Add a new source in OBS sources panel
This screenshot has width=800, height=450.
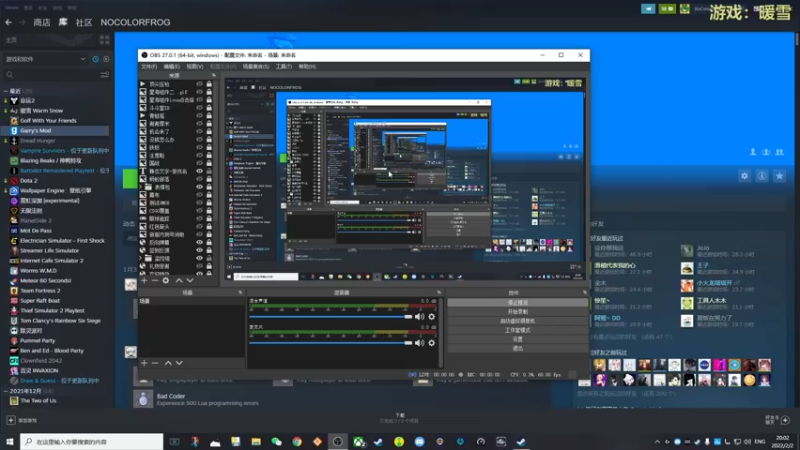coord(144,281)
